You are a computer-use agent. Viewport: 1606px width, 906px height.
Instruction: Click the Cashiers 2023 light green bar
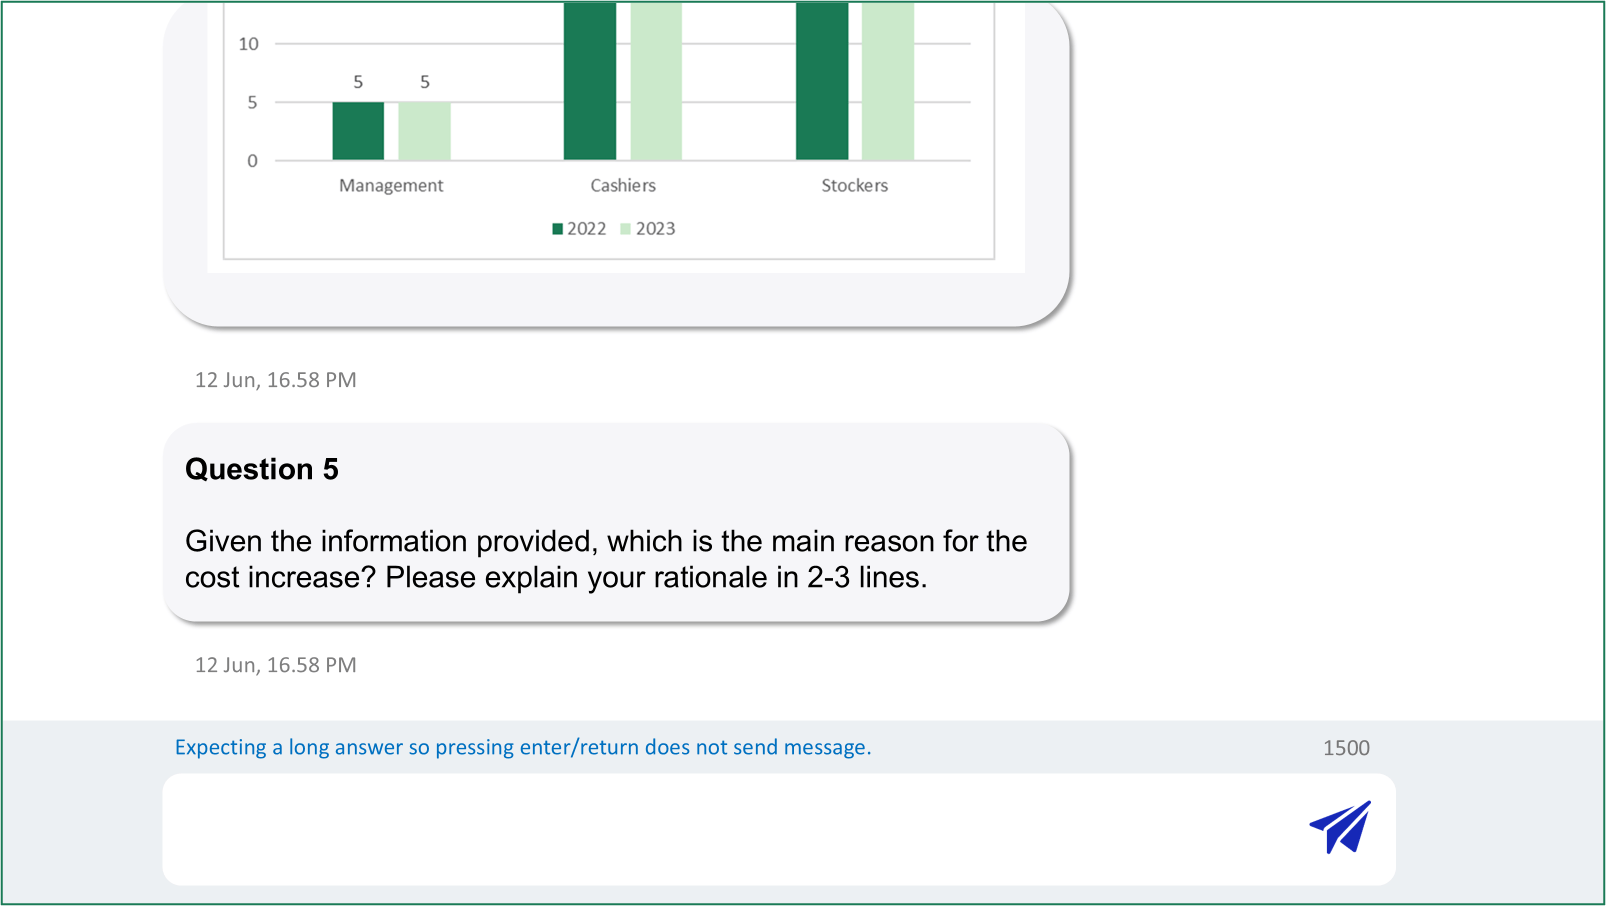pyautogui.click(x=656, y=80)
